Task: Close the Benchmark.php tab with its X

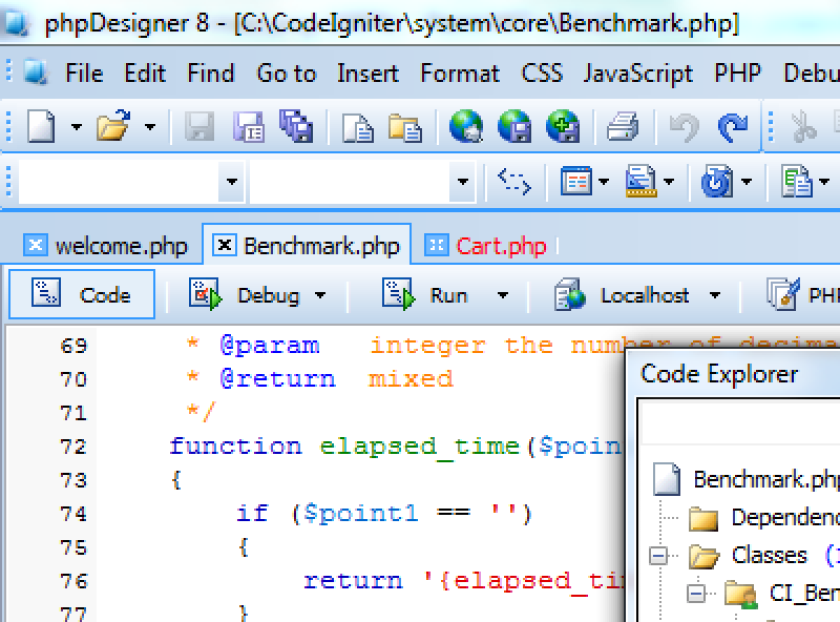Action: (224, 246)
